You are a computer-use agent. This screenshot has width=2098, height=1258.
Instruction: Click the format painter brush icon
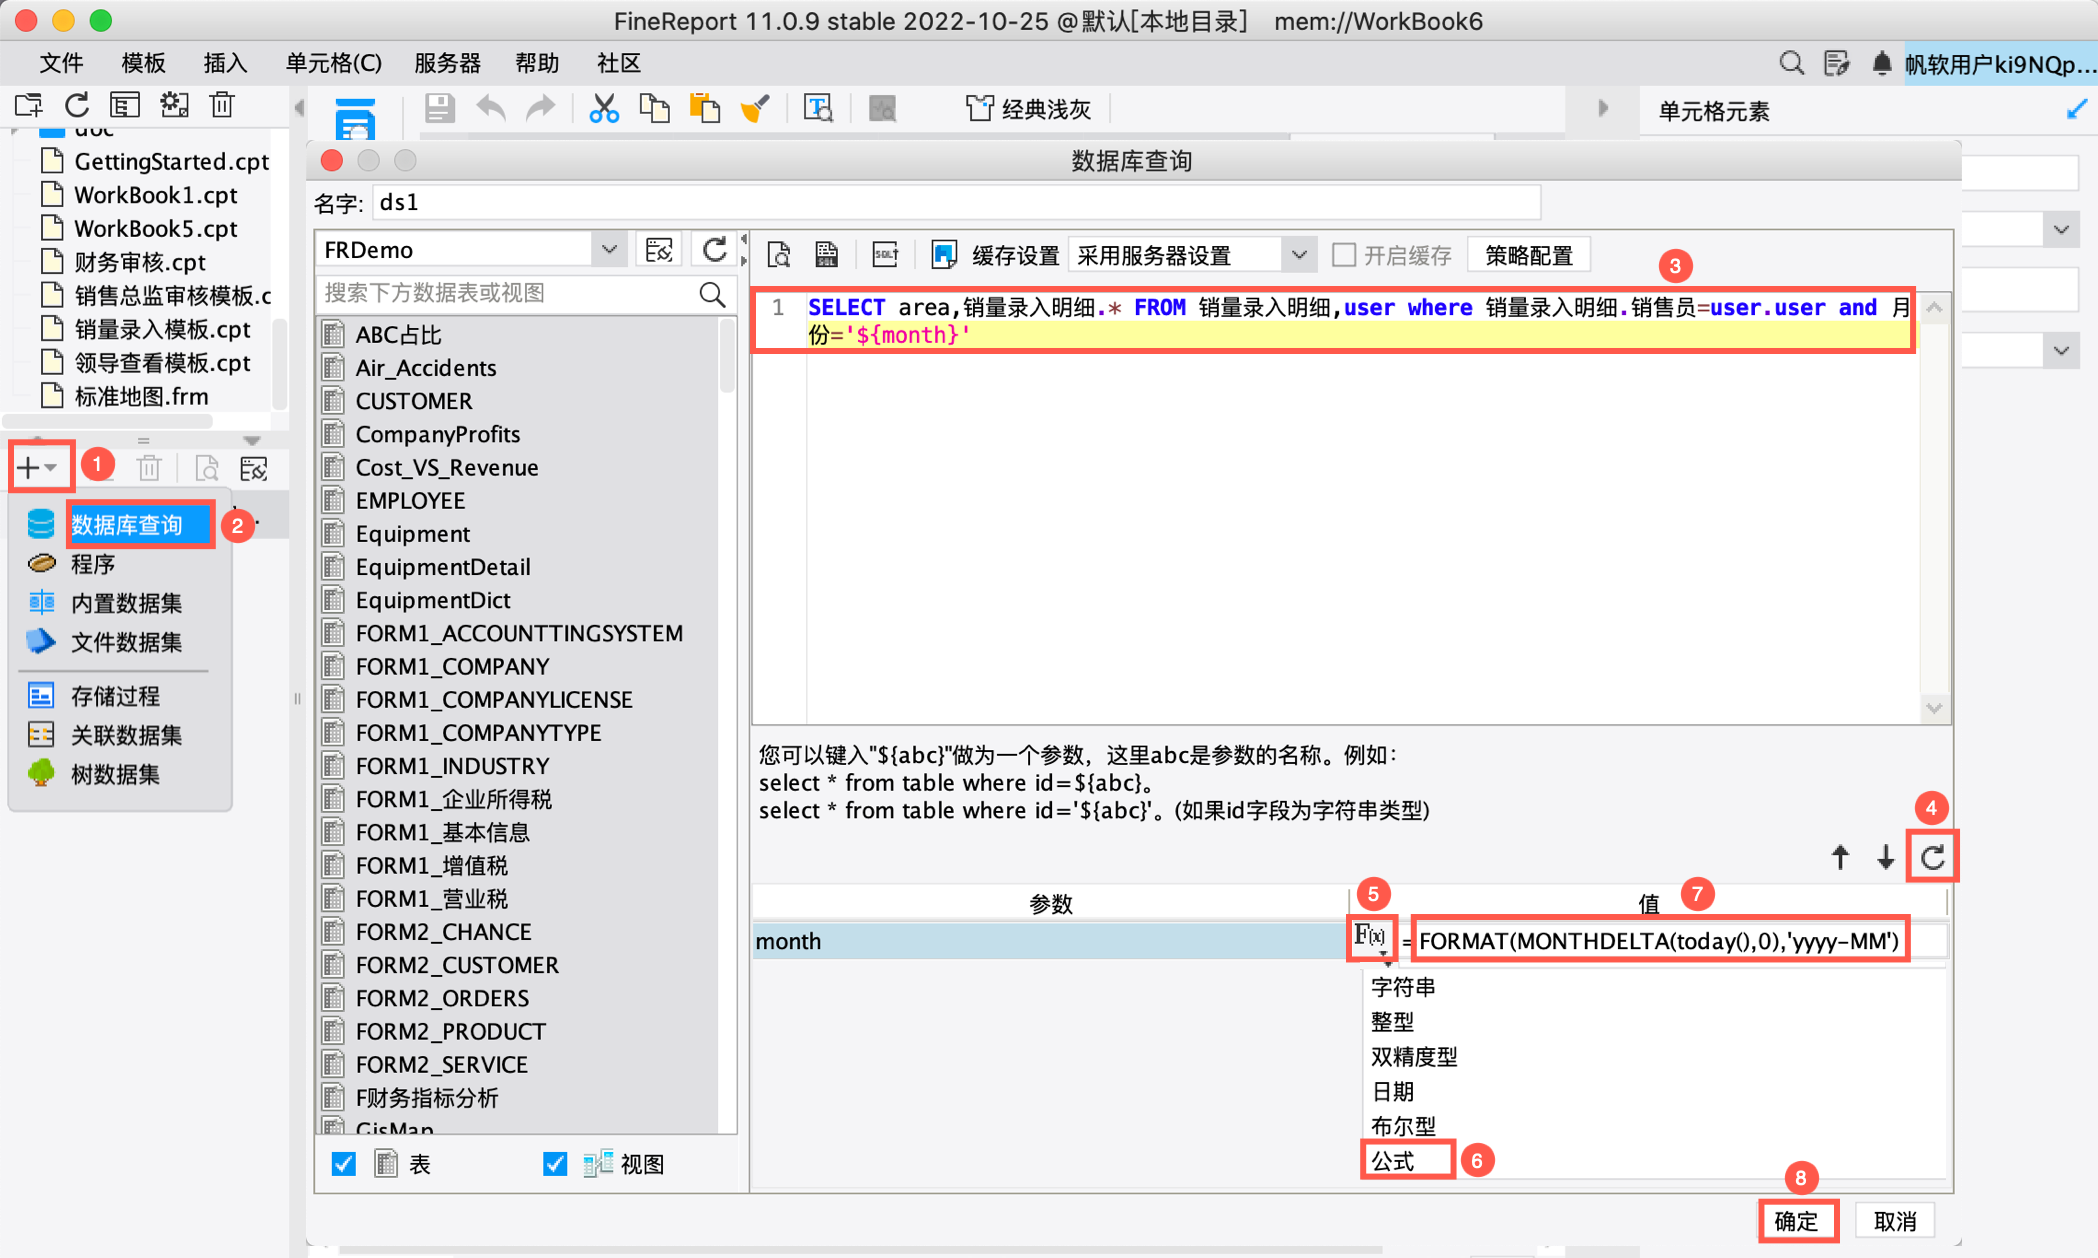(755, 109)
